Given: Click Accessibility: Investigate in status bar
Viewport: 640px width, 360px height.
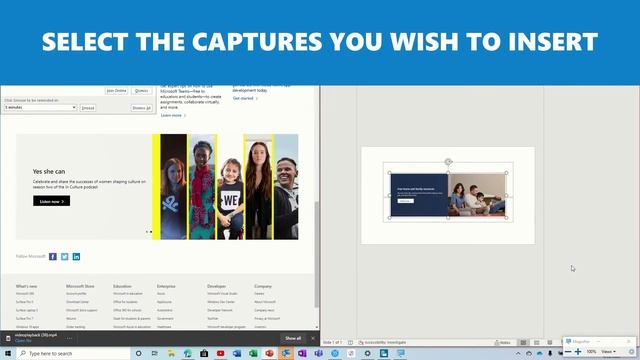Looking at the screenshot, I should (x=382, y=342).
